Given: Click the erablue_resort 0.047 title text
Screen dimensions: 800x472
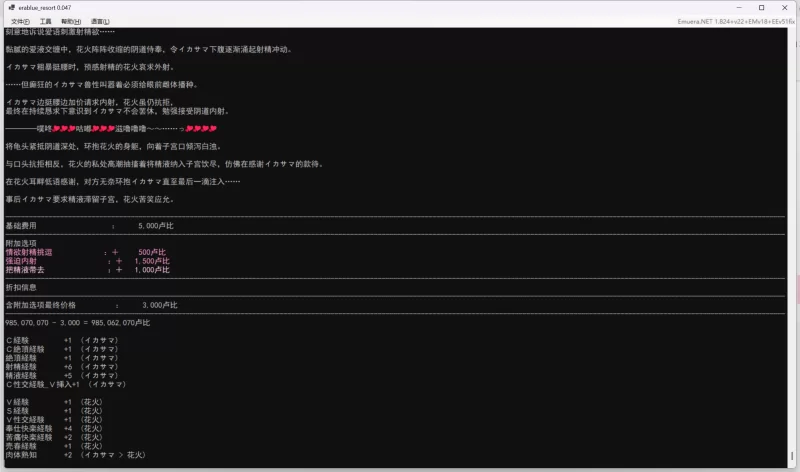Looking at the screenshot, I should click(x=46, y=7).
